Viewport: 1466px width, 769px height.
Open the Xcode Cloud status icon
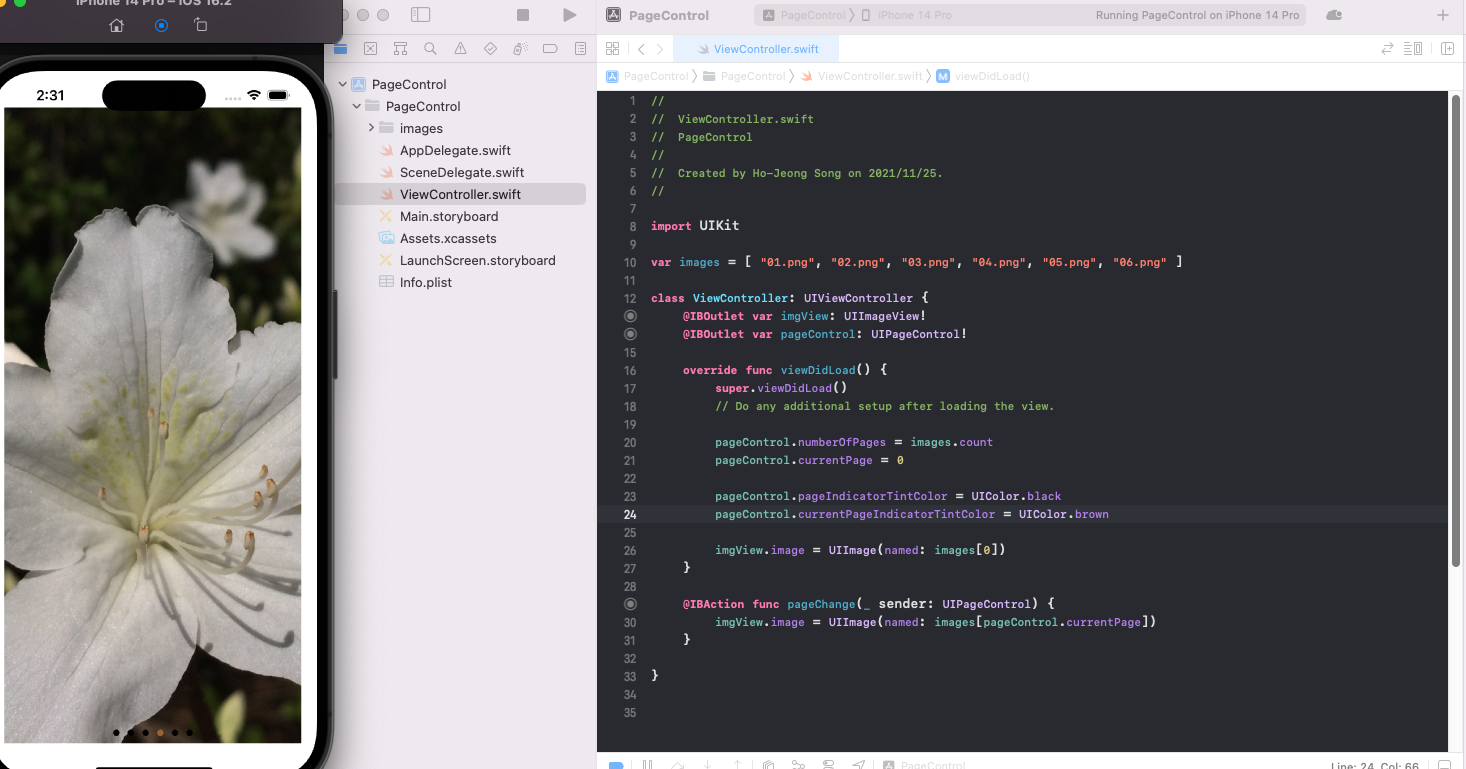1333,15
